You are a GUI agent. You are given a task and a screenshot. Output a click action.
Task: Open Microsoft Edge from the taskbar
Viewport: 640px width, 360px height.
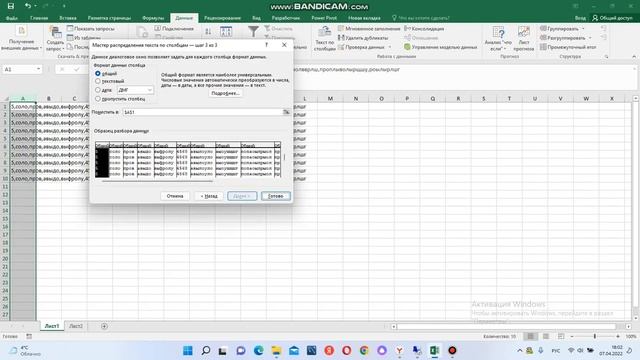(259, 350)
